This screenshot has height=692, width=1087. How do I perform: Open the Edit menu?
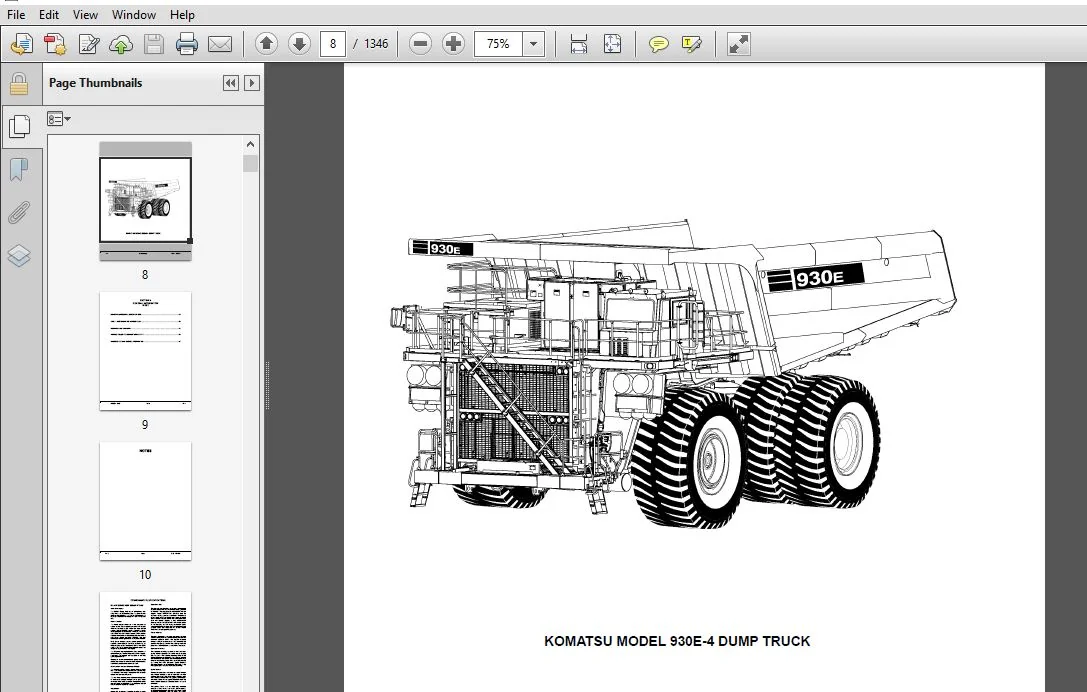49,15
